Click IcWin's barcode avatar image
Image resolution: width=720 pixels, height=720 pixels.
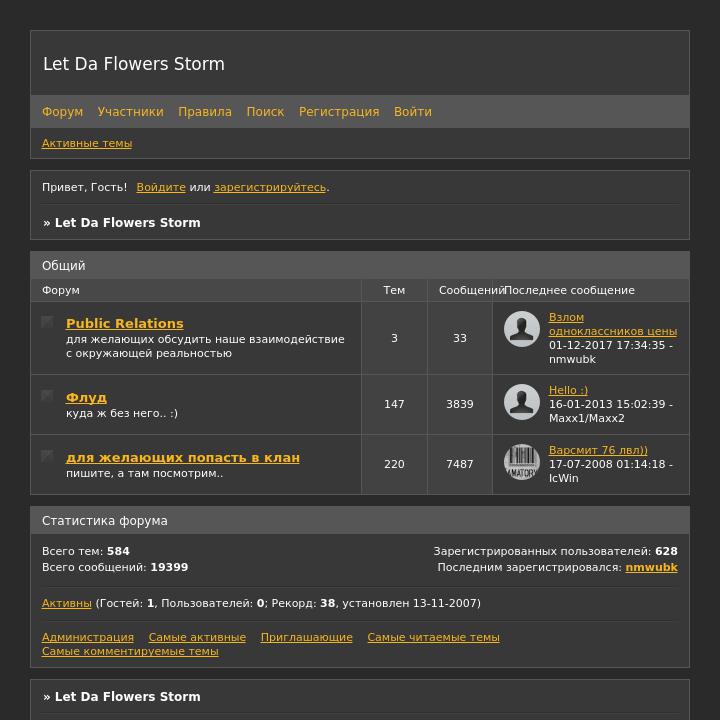522,462
